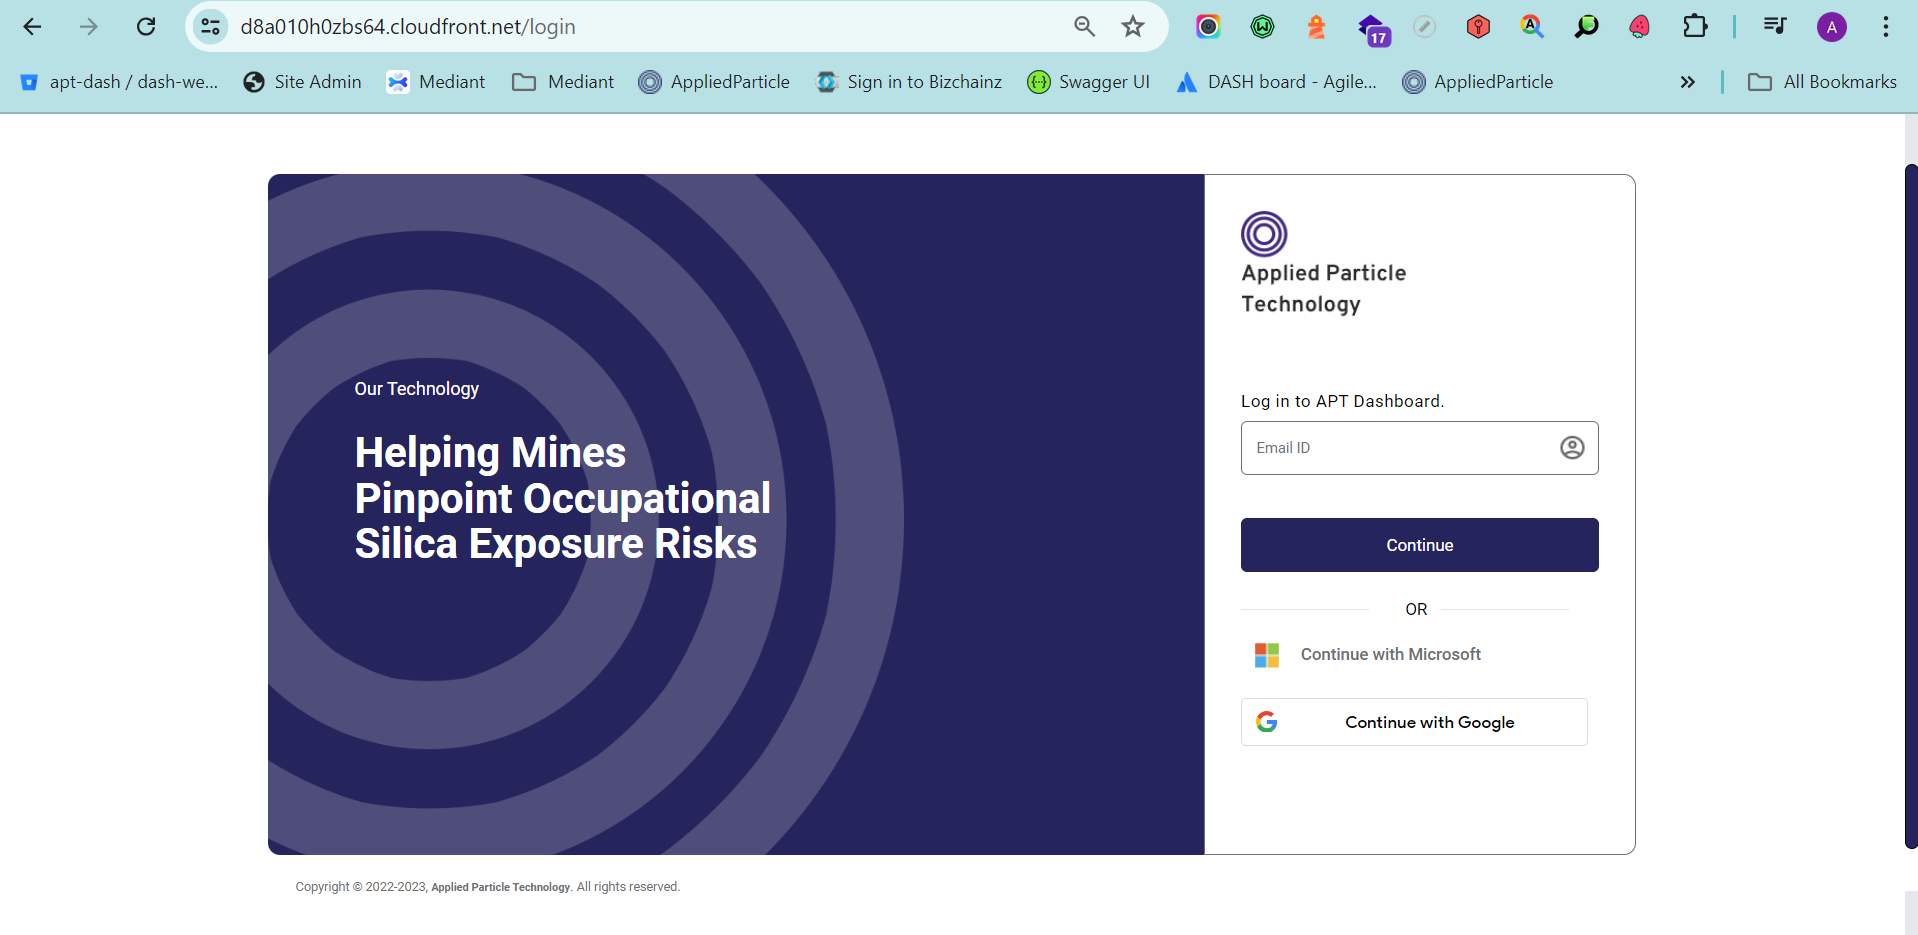Open the Mediant bookmarks folder

pyautogui.click(x=563, y=82)
